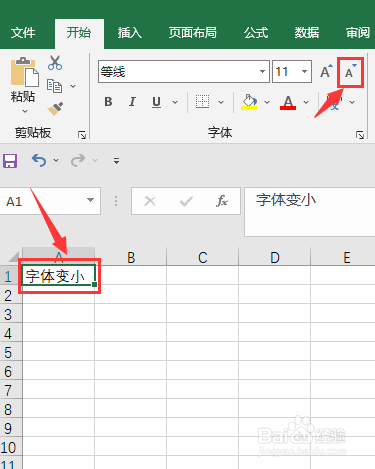
Task: Switch to the 公式 tab
Action: 256,33
